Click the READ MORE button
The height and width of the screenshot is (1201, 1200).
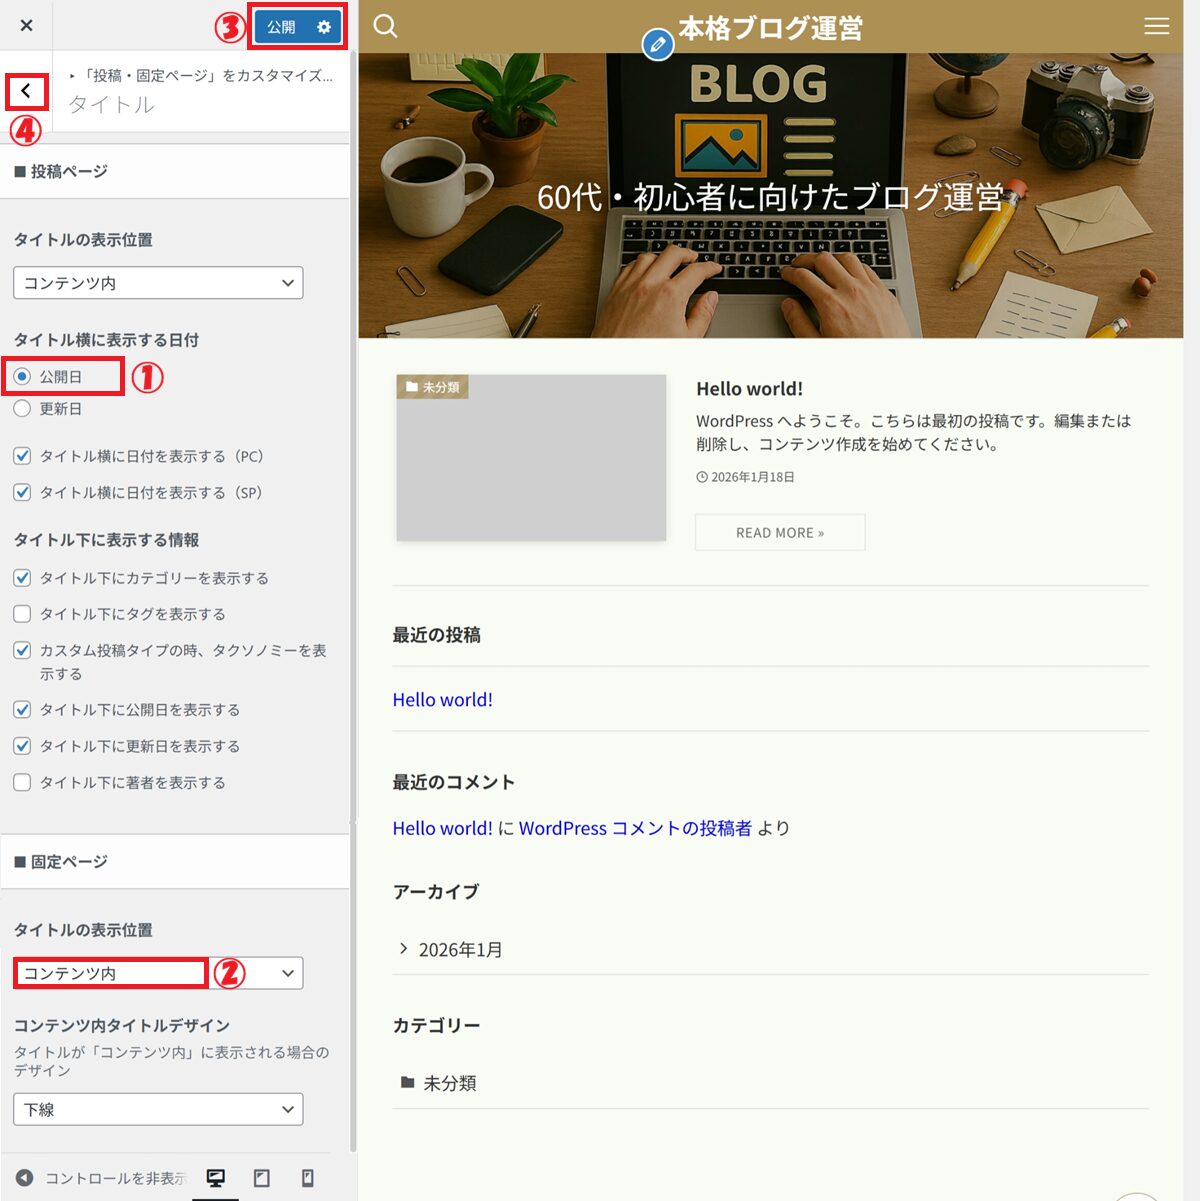click(x=780, y=533)
